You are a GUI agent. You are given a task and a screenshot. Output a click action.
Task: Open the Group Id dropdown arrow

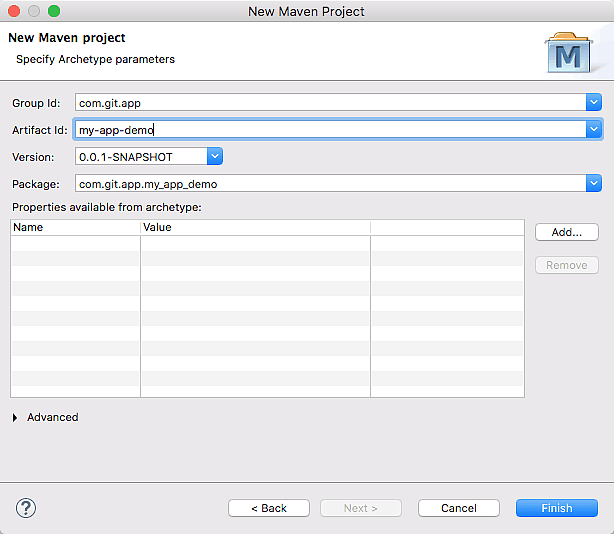tap(593, 102)
